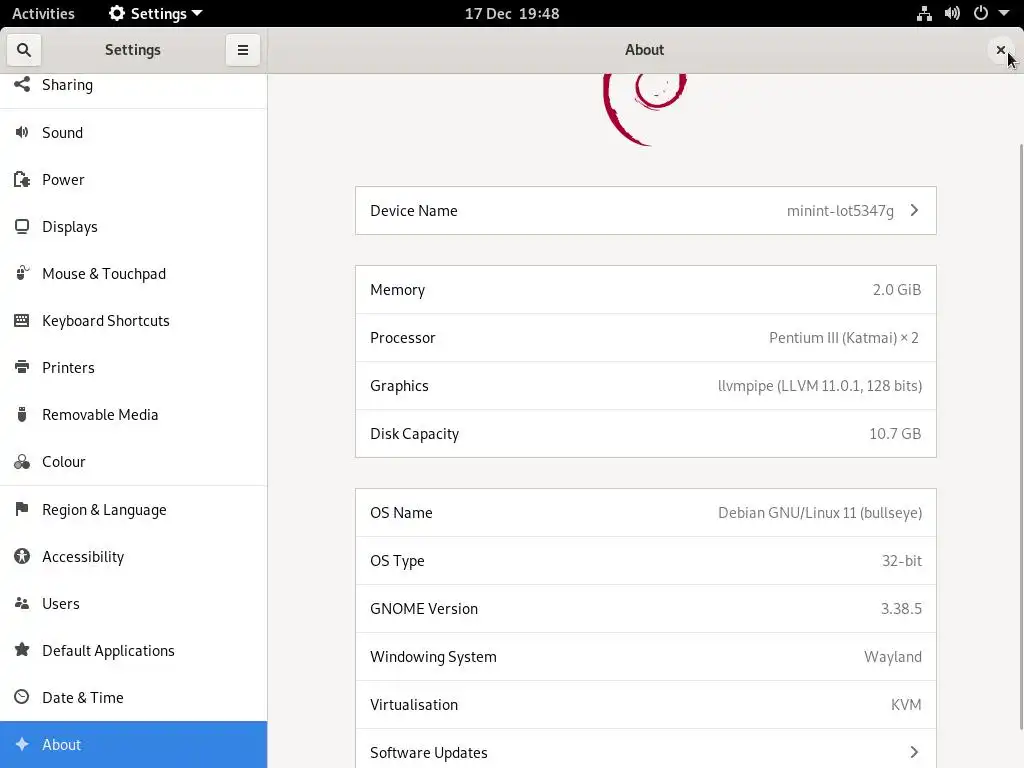Image resolution: width=1024 pixels, height=768 pixels.
Task: Open the system menu dropdown arrow
Action: tap(1004, 12)
